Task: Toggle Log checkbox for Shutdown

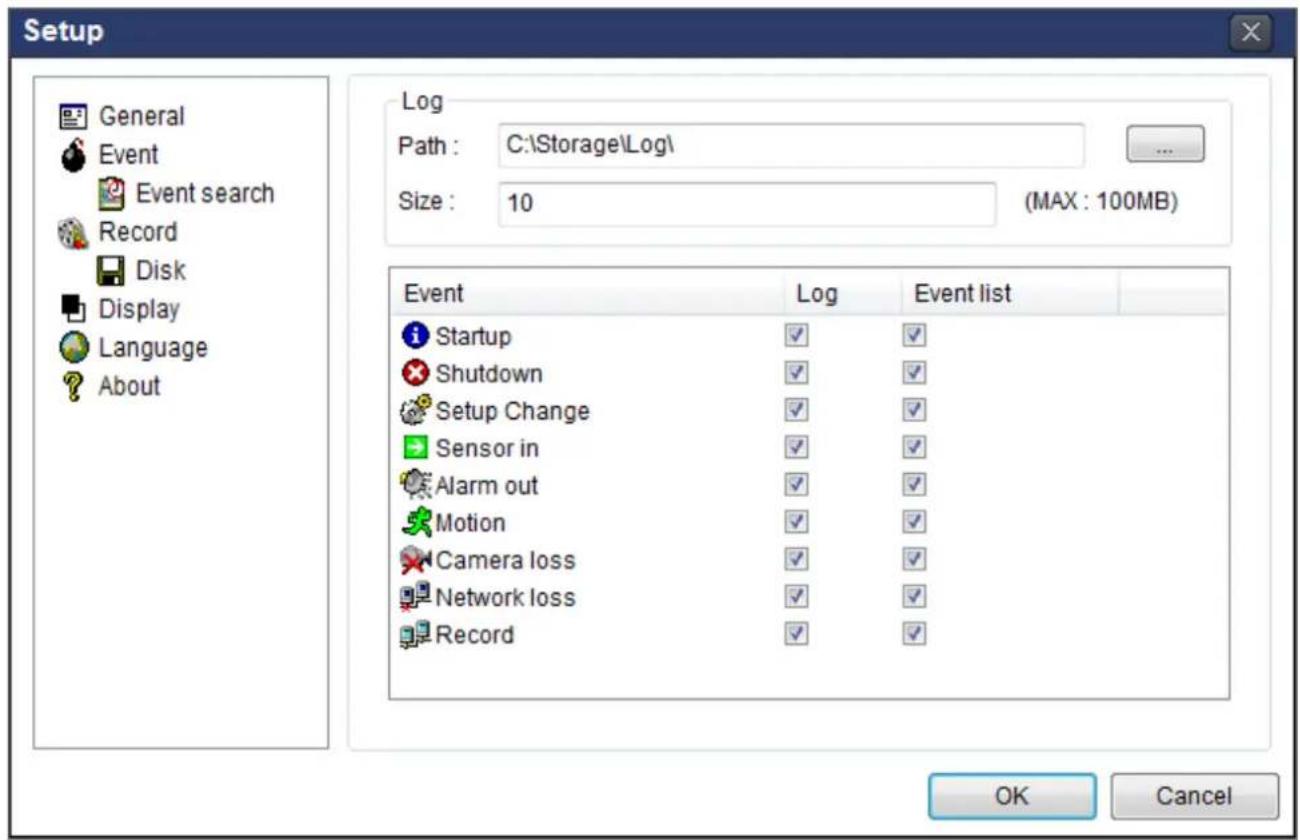Action: (x=797, y=373)
